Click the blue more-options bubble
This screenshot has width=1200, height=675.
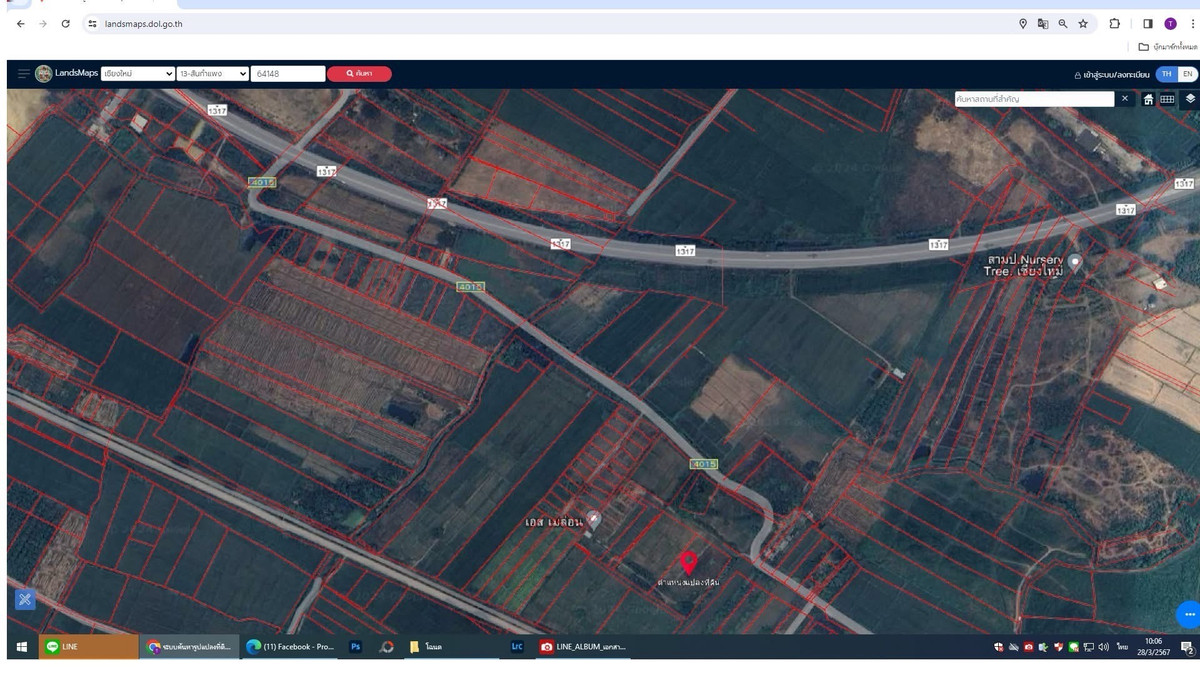(x=1188, y=613)
